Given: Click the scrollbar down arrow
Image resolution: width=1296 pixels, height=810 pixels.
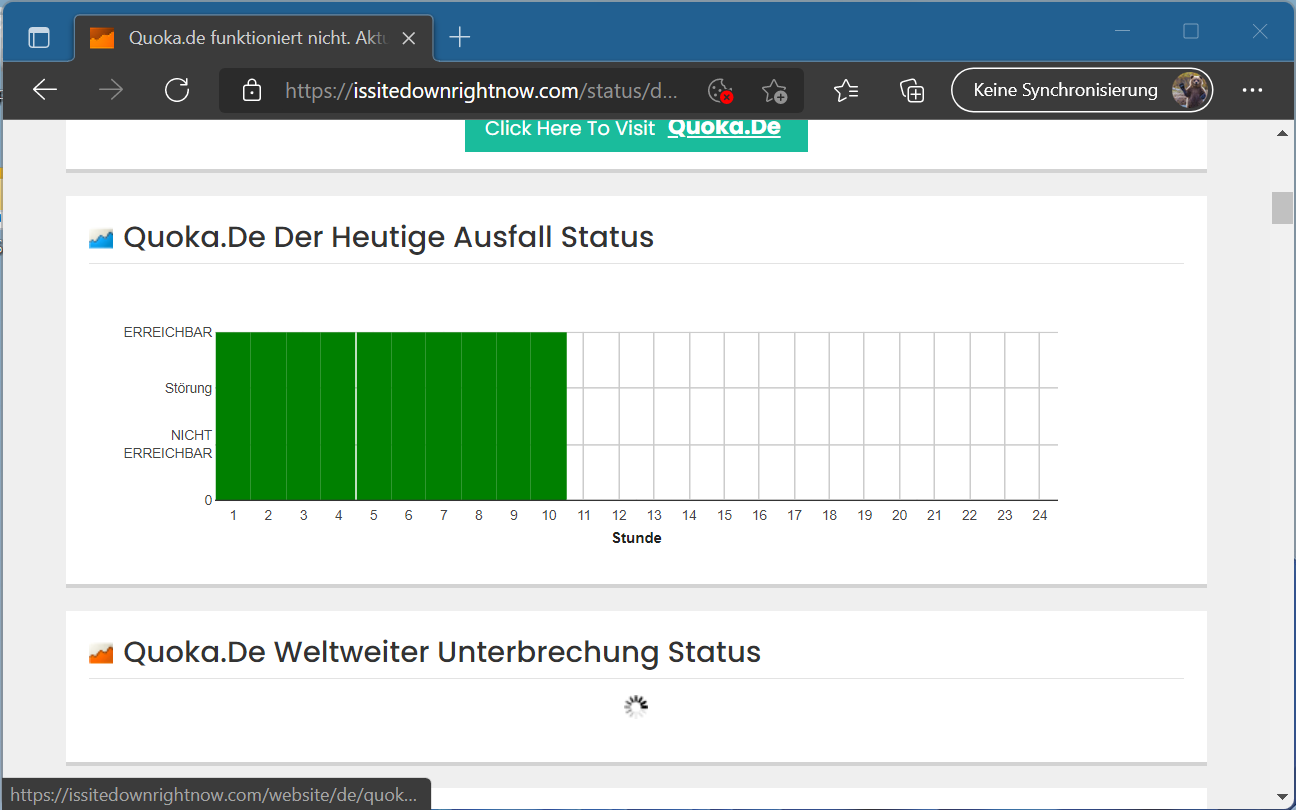Looking at the screenshot, I should [x=1282, y=797].
